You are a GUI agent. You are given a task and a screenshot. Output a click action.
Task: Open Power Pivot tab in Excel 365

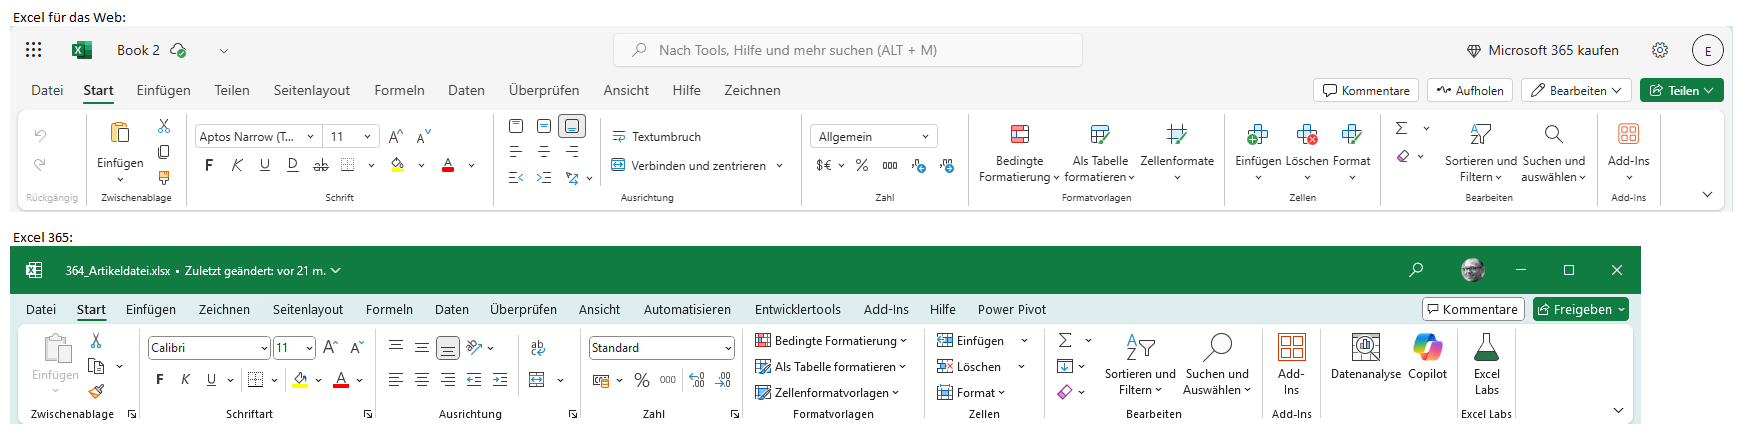(1012, 309)
